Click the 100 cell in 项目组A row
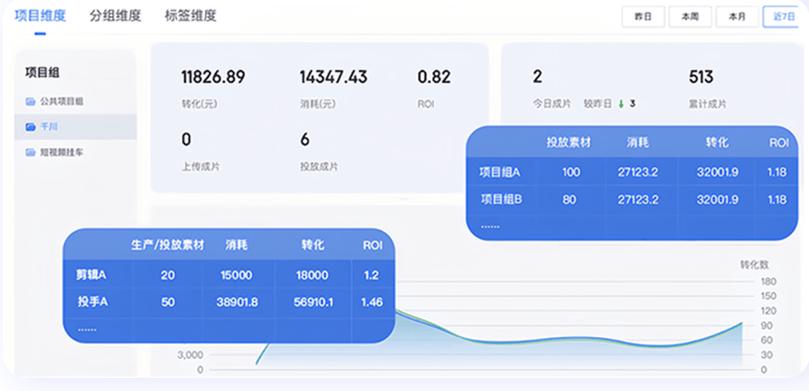Viewport: 809px width, 391px height. point(571,172)
